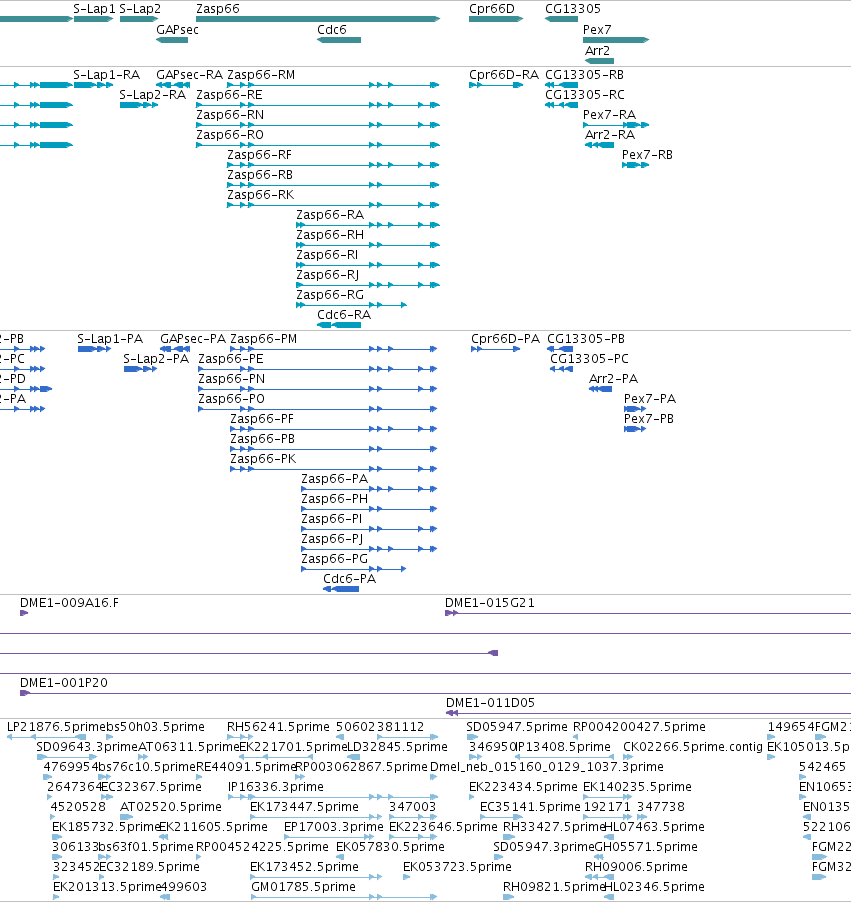Select protein S-Lap1-PA

110,339
